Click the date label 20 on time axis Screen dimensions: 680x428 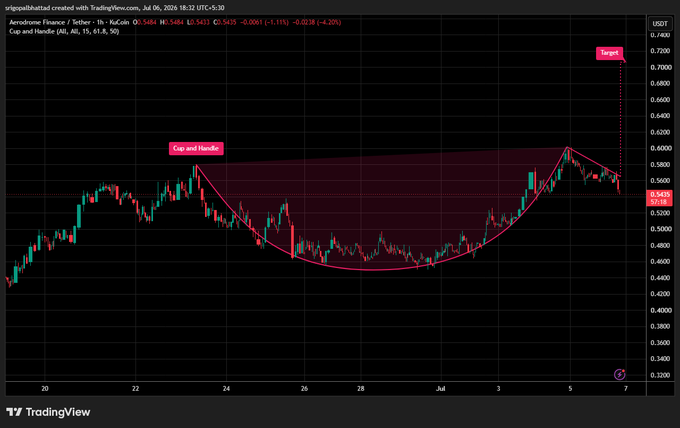coord(45,389)
